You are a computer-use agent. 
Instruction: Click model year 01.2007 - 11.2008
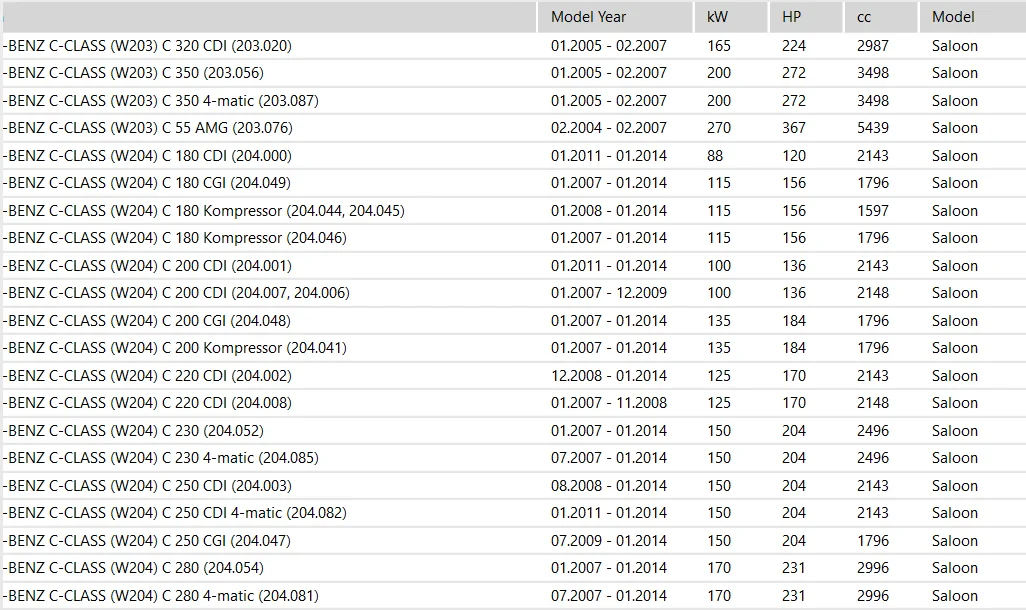(x=609, y=403)
